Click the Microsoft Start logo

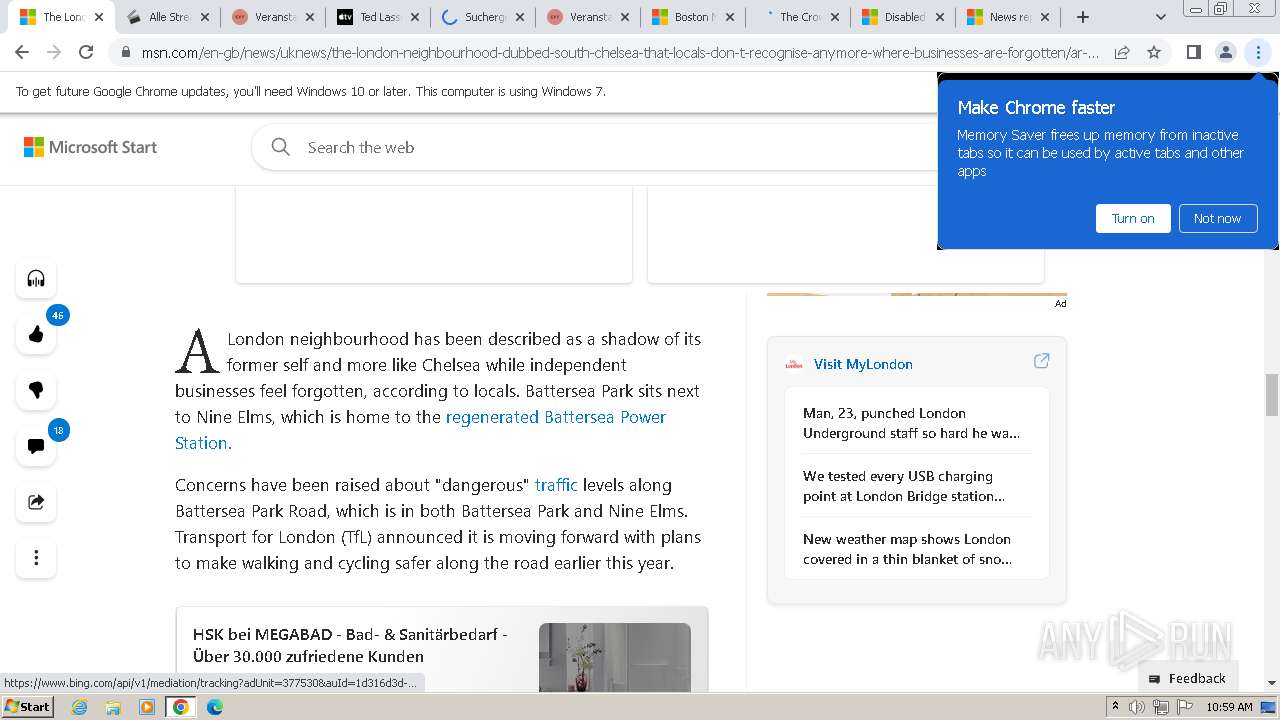coord(91,147)
